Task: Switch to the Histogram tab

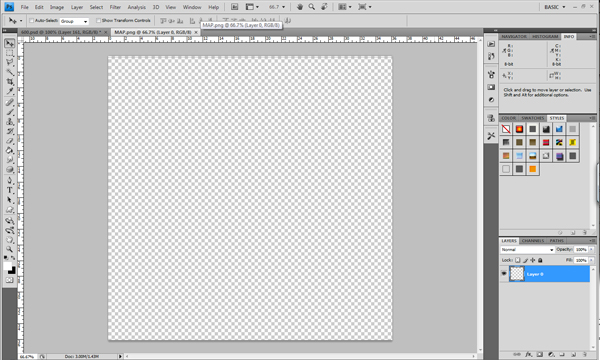Action: pyautogui.click(x=545, y=36)
